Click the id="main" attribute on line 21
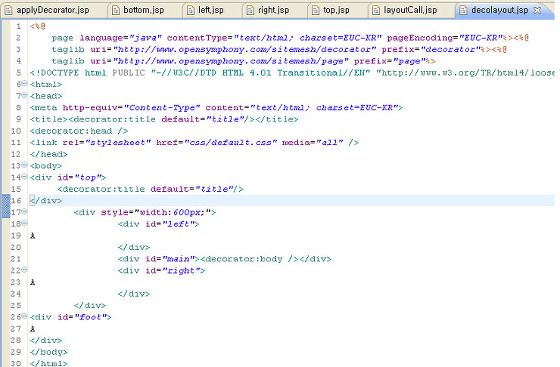Image resolution: width=560 pixels, height=367 pixels. pyautogui.click(x=172, y=259)
